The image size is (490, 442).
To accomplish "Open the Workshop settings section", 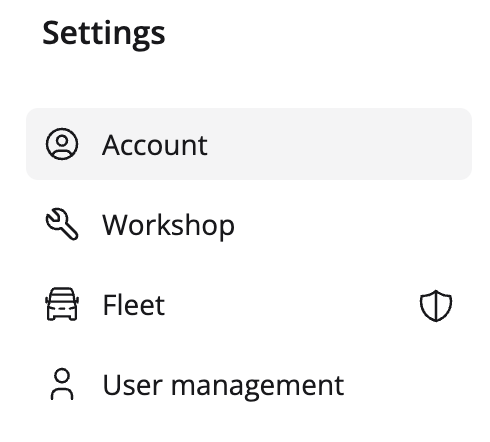I will pyautogui.click(x=249, y=224).
